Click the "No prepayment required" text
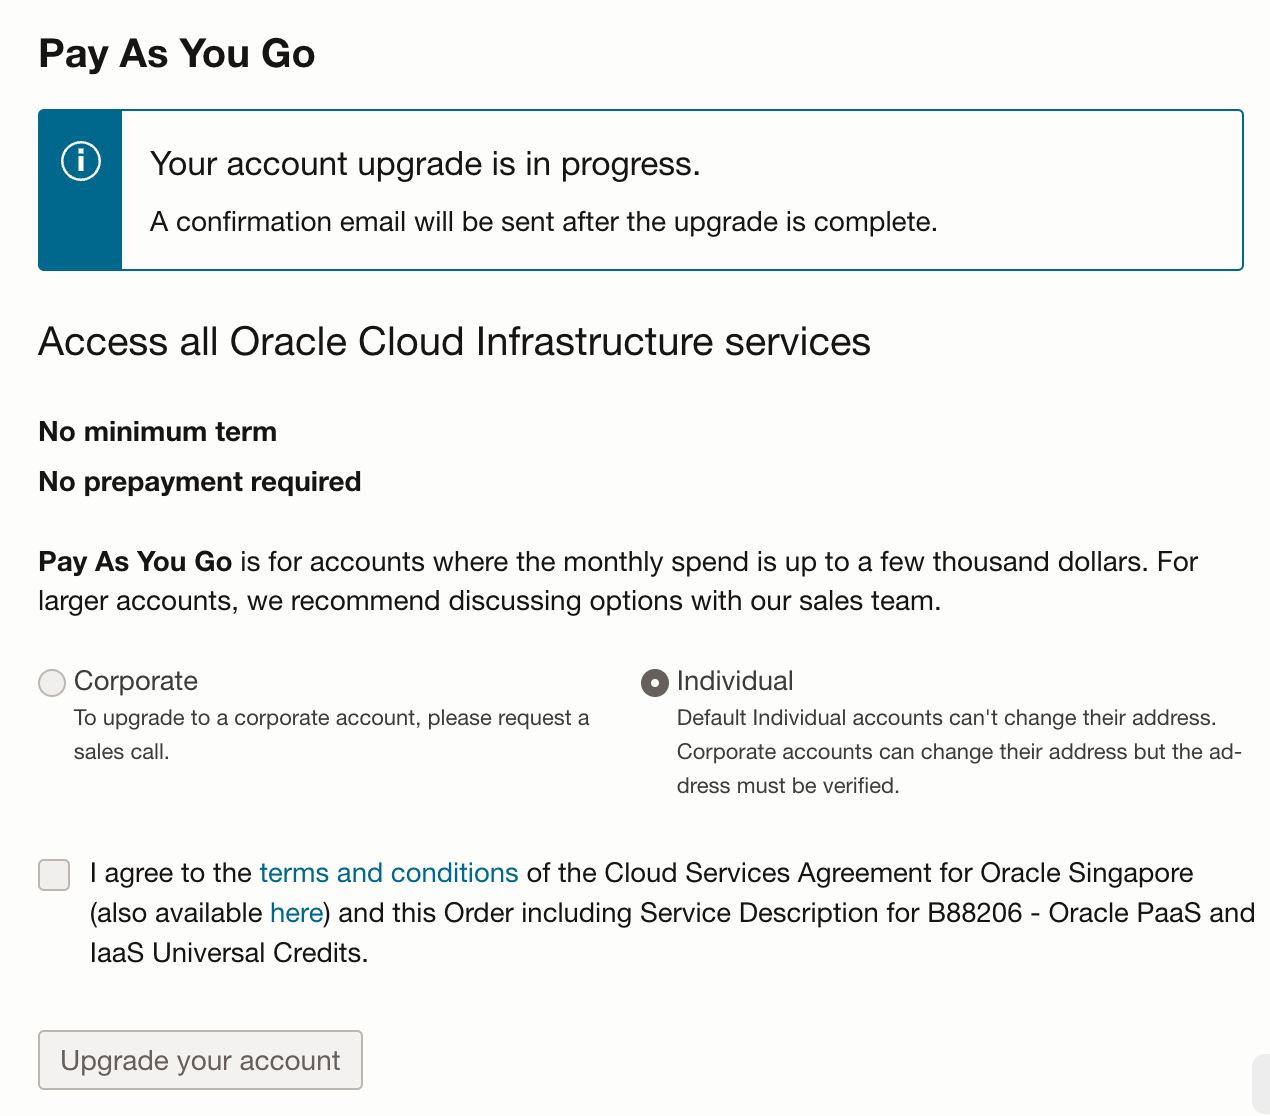This screenshot has width=1270, height=1116. [x=200, y=482]
